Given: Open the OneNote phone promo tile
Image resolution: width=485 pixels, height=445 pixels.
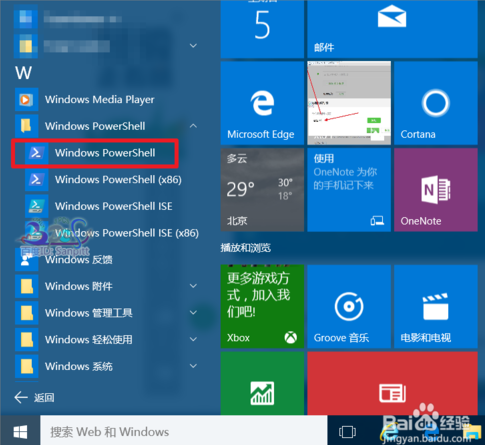Looking at the screenshot, I should [x=349, y=190].
